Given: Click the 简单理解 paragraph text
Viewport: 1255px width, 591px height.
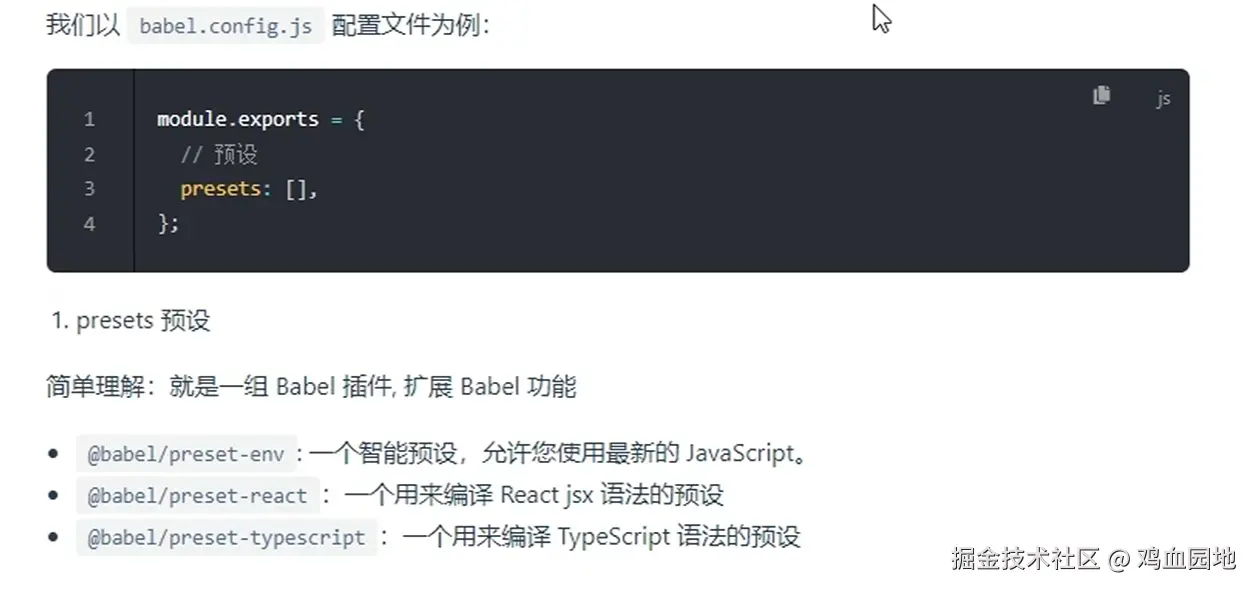Looking at the screenshot, I should pyautogui.click(x=311, y=387).
